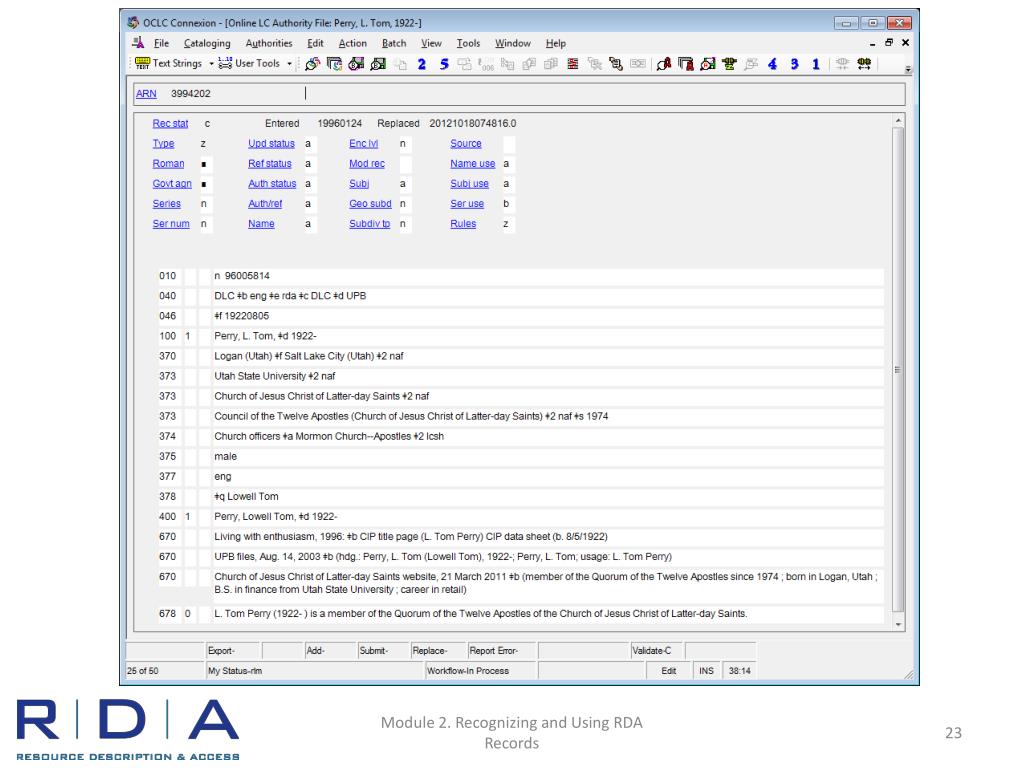Click the Govt agn fixed field link
Image resolution: width=1024 pixels, height=768 pixels.
pos(172,184)
